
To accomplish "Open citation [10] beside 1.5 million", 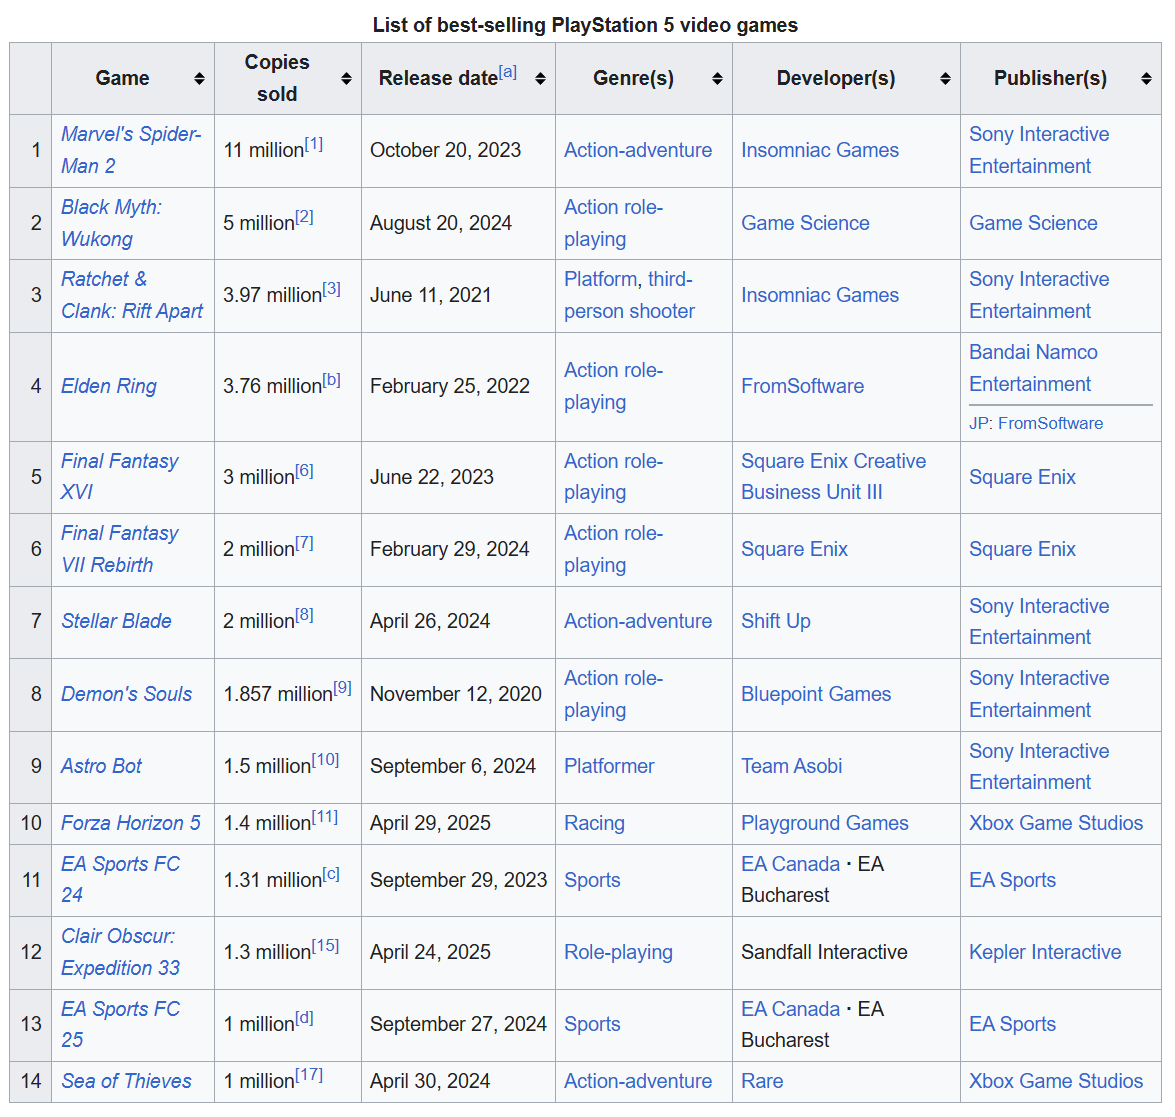I will (325, 760).
